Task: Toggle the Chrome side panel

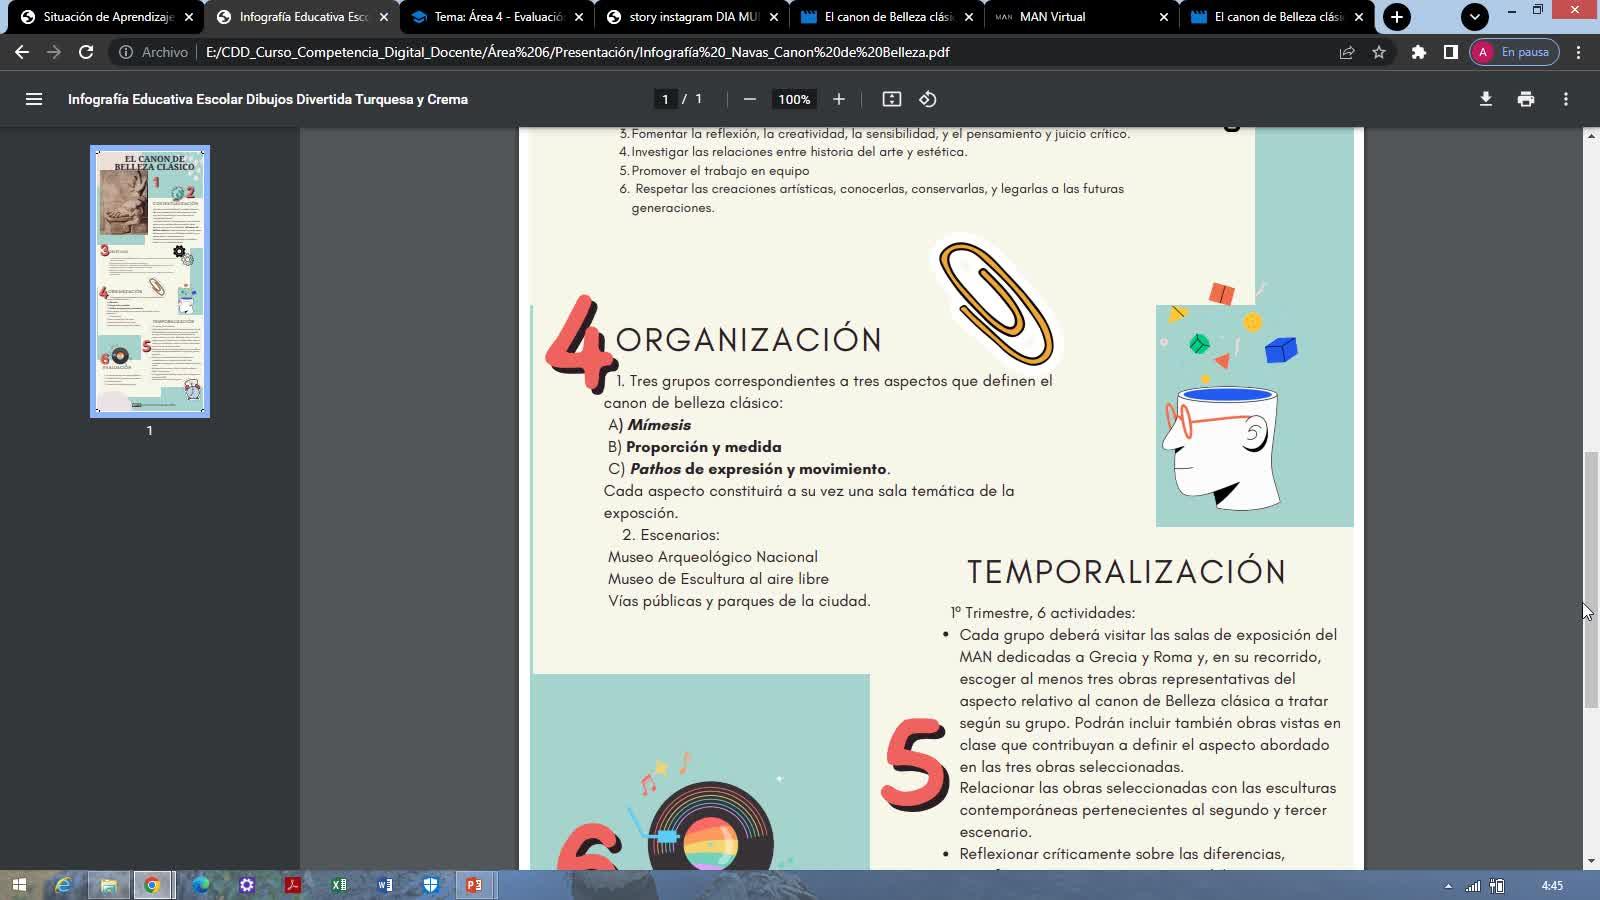Action: click(x=1450, y=52)
